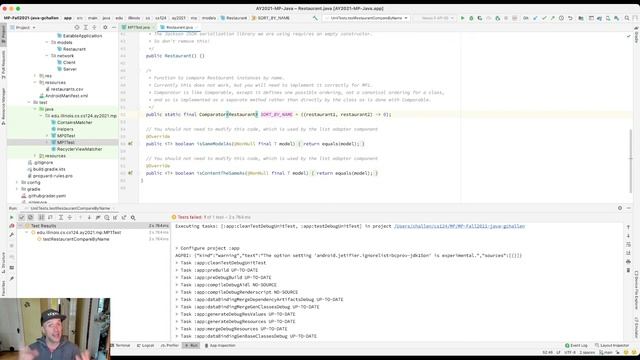The image size is (640, 360).
Task: Click VCS rollback arrow in top toolbar
Action: coord(570,18)
